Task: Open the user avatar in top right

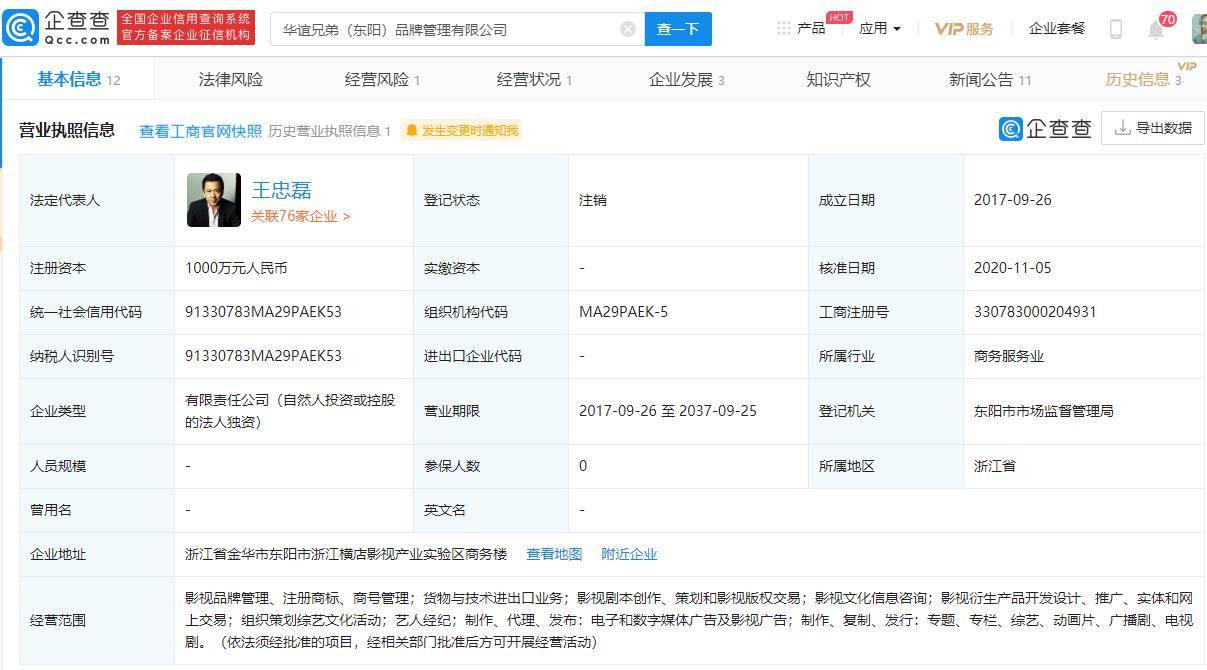Action: (1199, 29)
